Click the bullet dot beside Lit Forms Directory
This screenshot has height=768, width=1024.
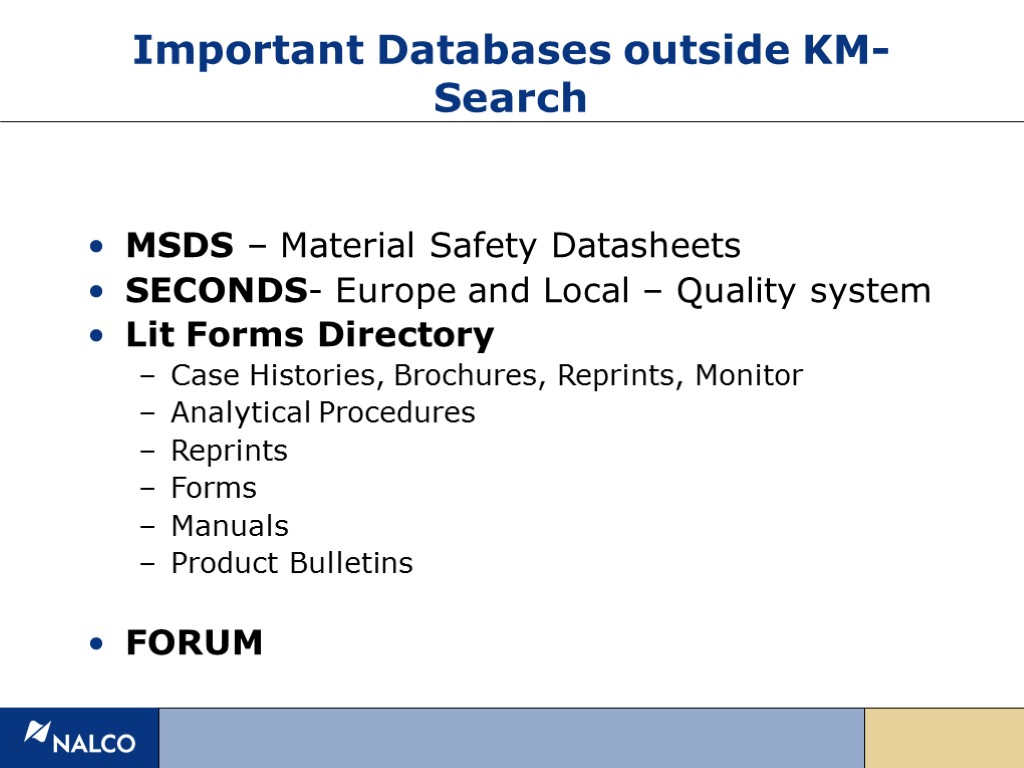tap(94, 336)
